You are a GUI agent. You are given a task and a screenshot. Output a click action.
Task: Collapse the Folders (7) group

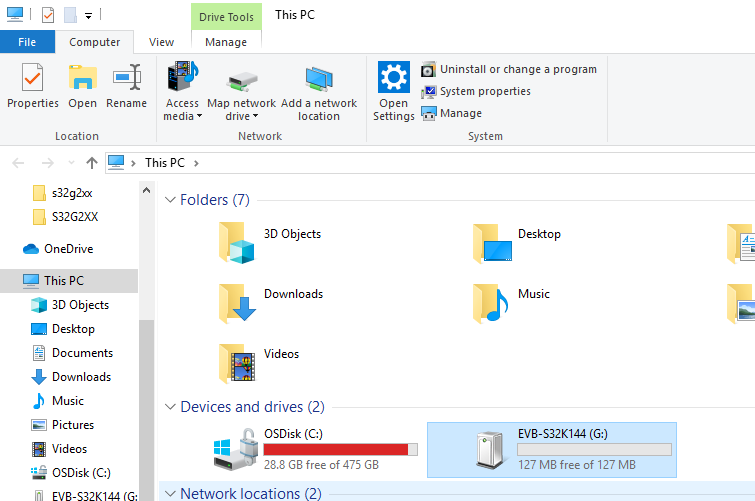170,199
